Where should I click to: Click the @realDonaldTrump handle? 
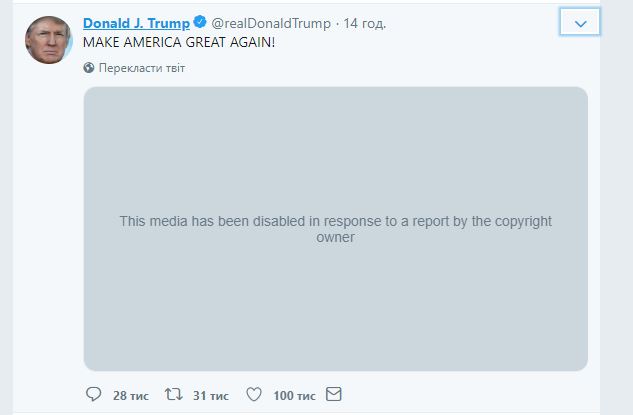pos(270,23)
